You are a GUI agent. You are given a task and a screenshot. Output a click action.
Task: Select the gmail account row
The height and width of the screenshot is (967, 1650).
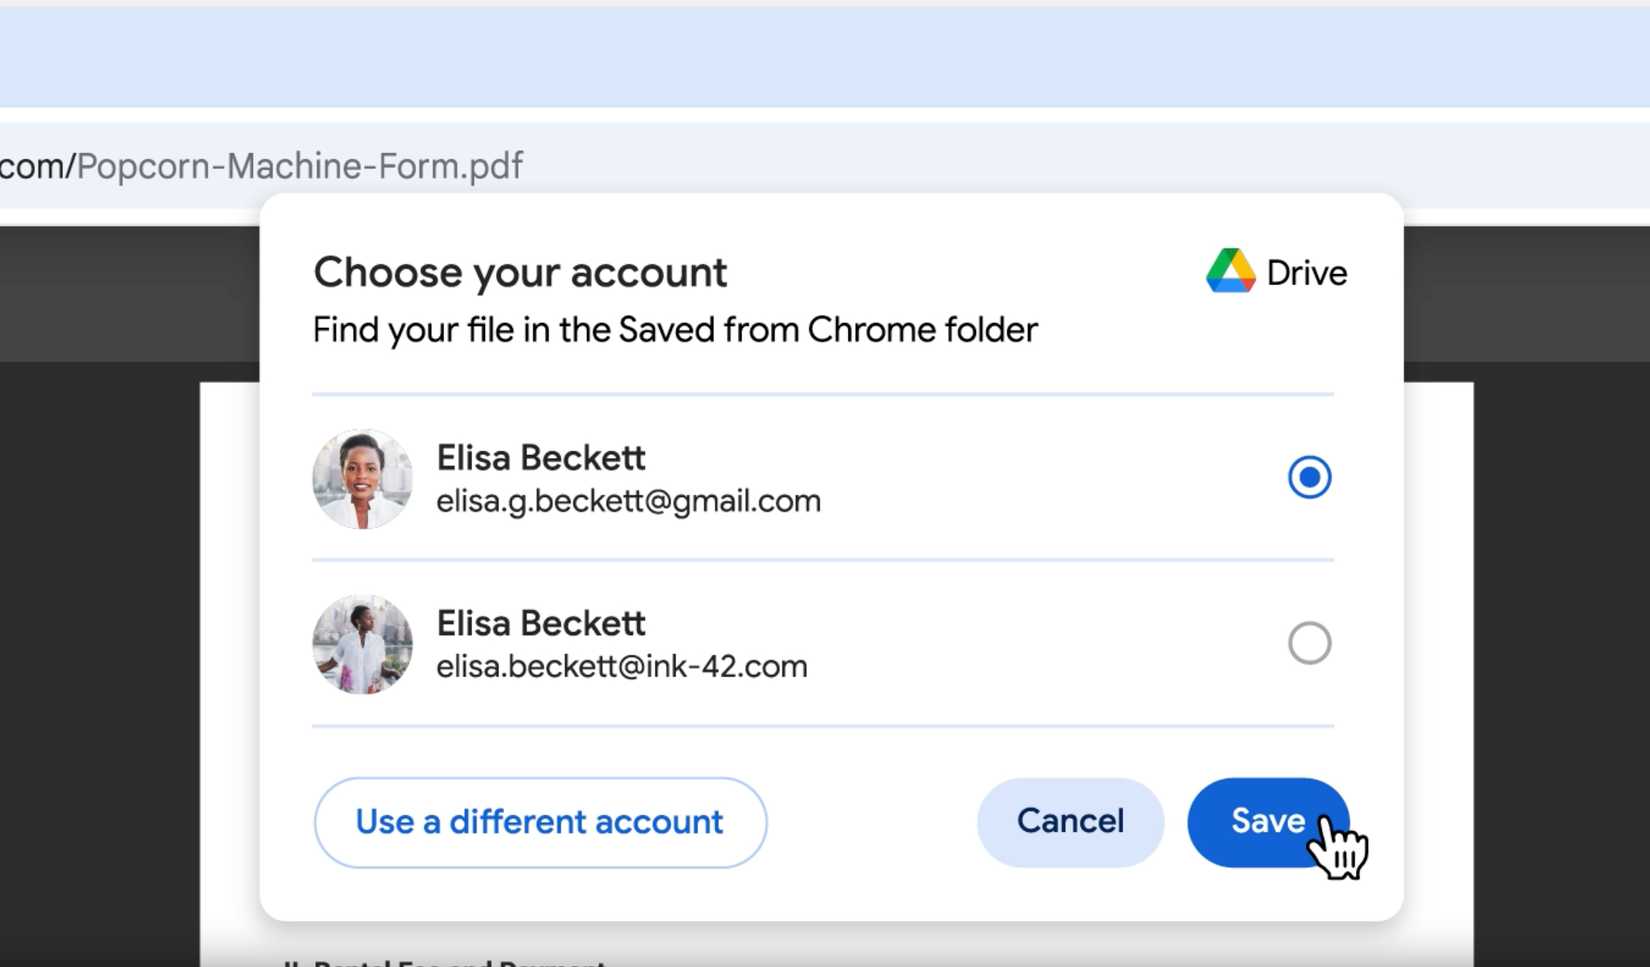coord(800,478)
